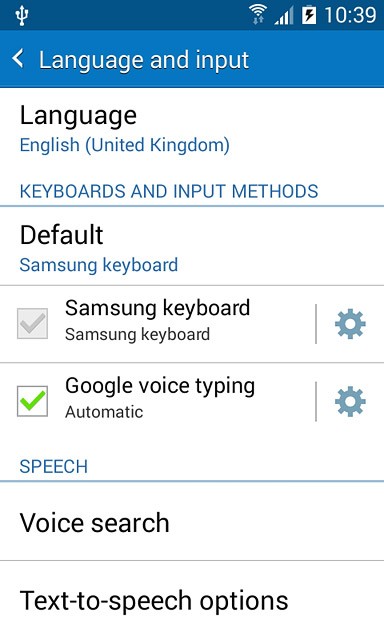Tap the back arrow in header
The image size is (384, 640).
(18, 59)
